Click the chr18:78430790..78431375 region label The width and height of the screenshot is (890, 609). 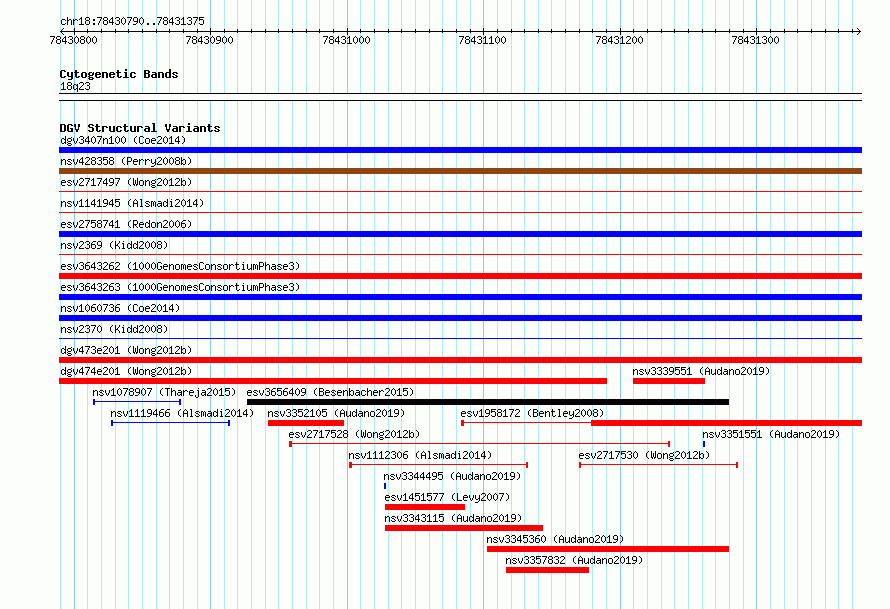click(x=132, y=21)
